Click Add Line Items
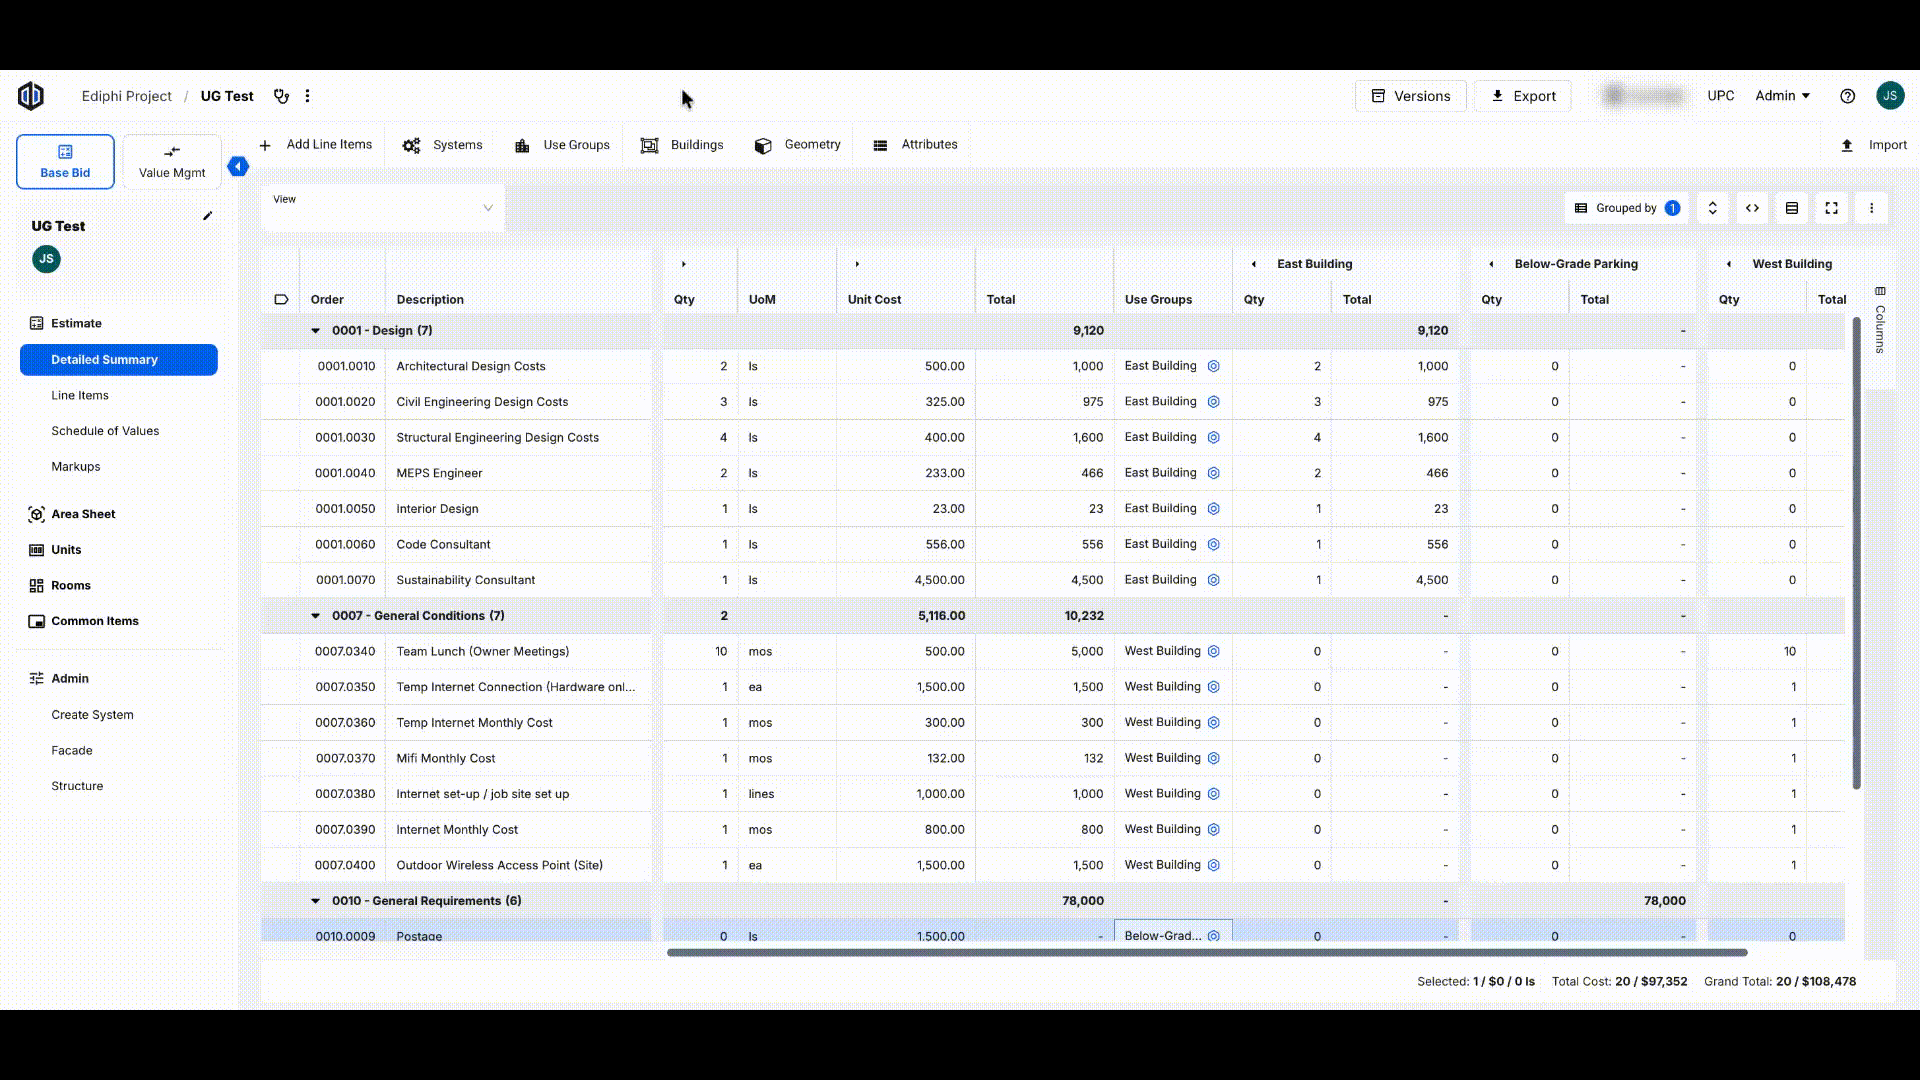Viewport: 1920px width, 1080px height. [315, 145]
